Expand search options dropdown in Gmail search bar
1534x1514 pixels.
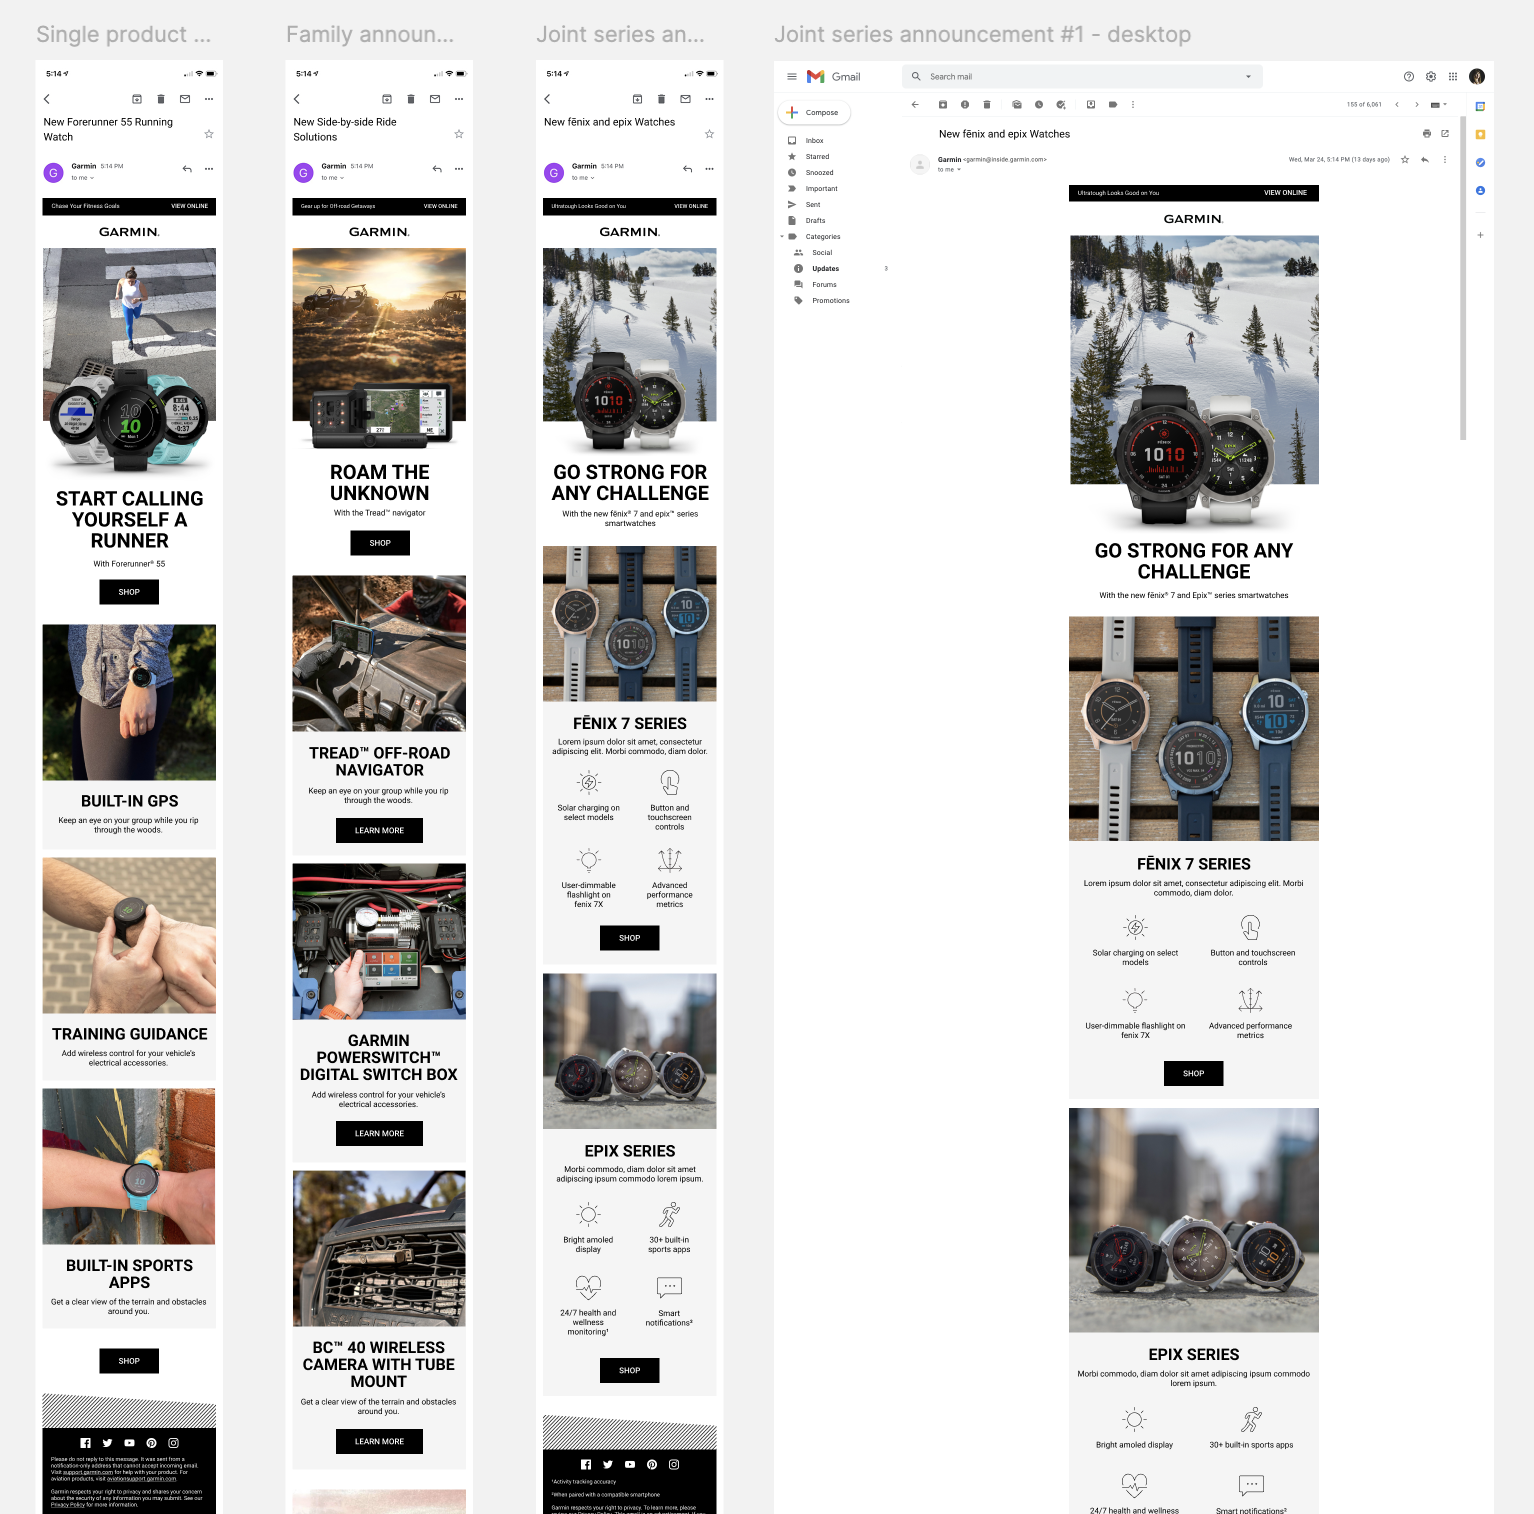pos(1248,76)
